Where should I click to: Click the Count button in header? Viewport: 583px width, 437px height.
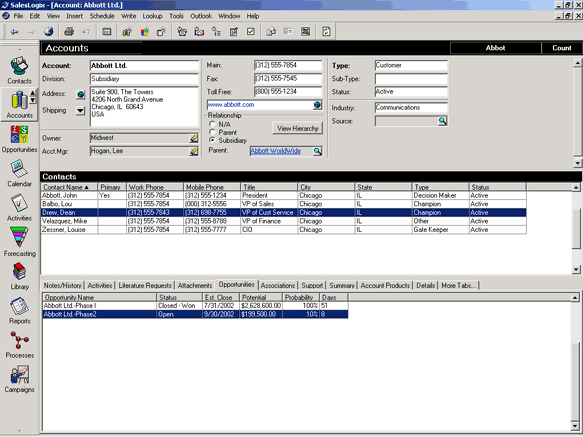click(x=561, y=48)
